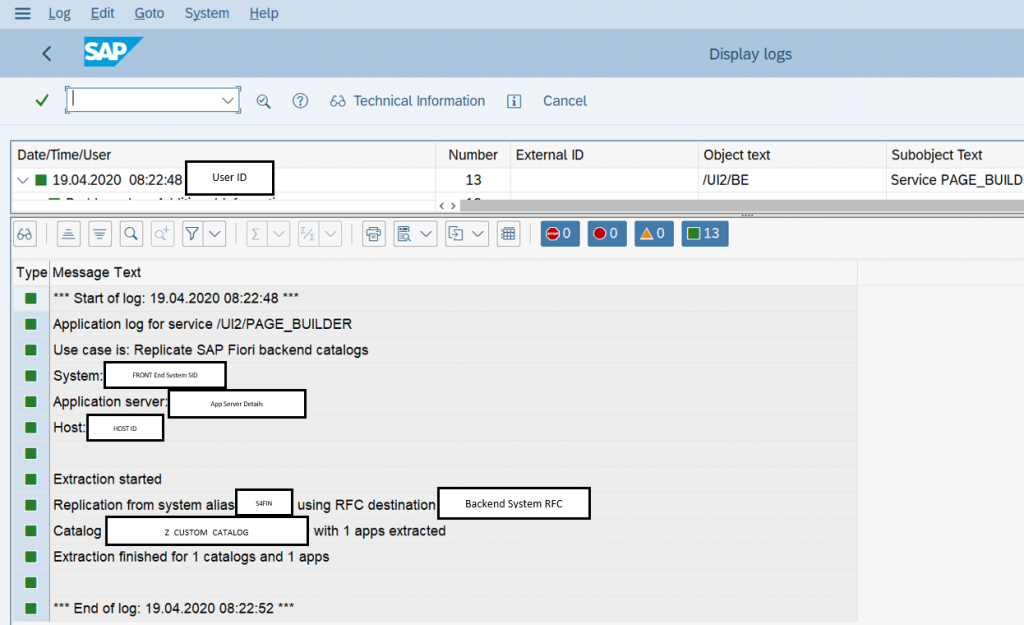Open the question mark help icon
Viewport: 1024px width, 625px height.
click(300, 101)
